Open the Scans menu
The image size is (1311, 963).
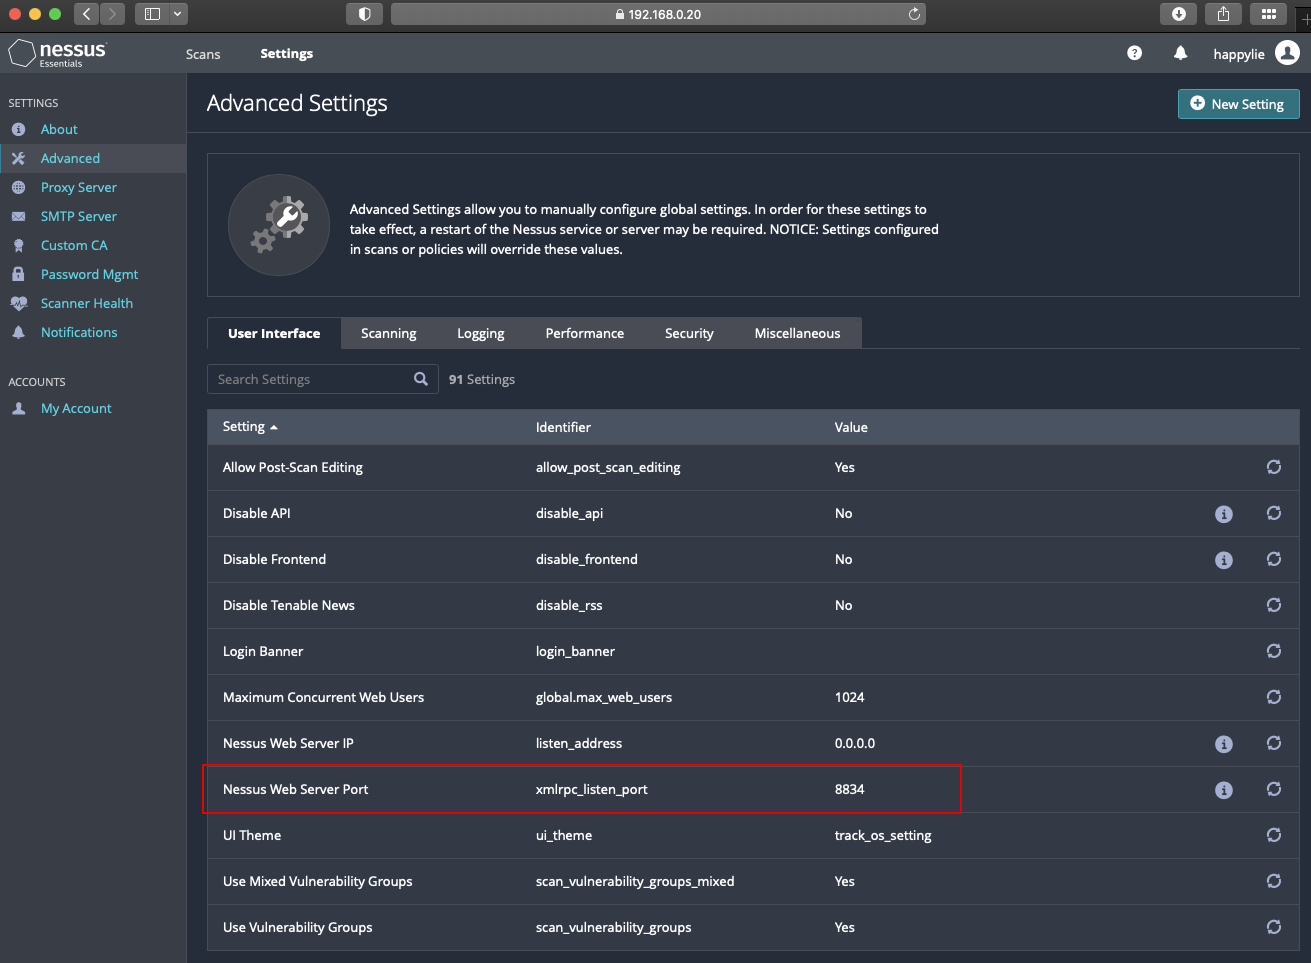(203, 54)
